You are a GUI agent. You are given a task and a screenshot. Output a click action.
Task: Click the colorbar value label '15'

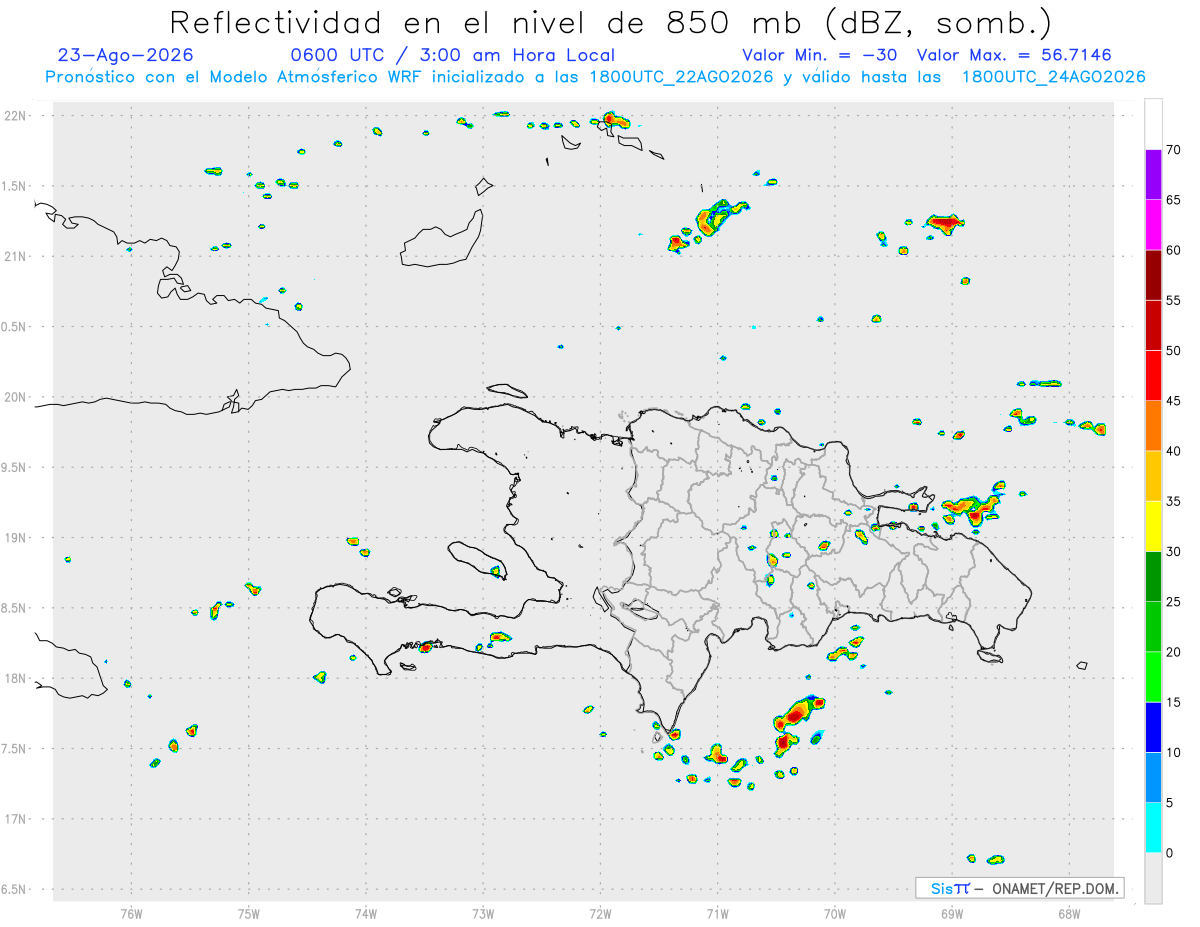pyautogui.click(x=1174, y=702)
